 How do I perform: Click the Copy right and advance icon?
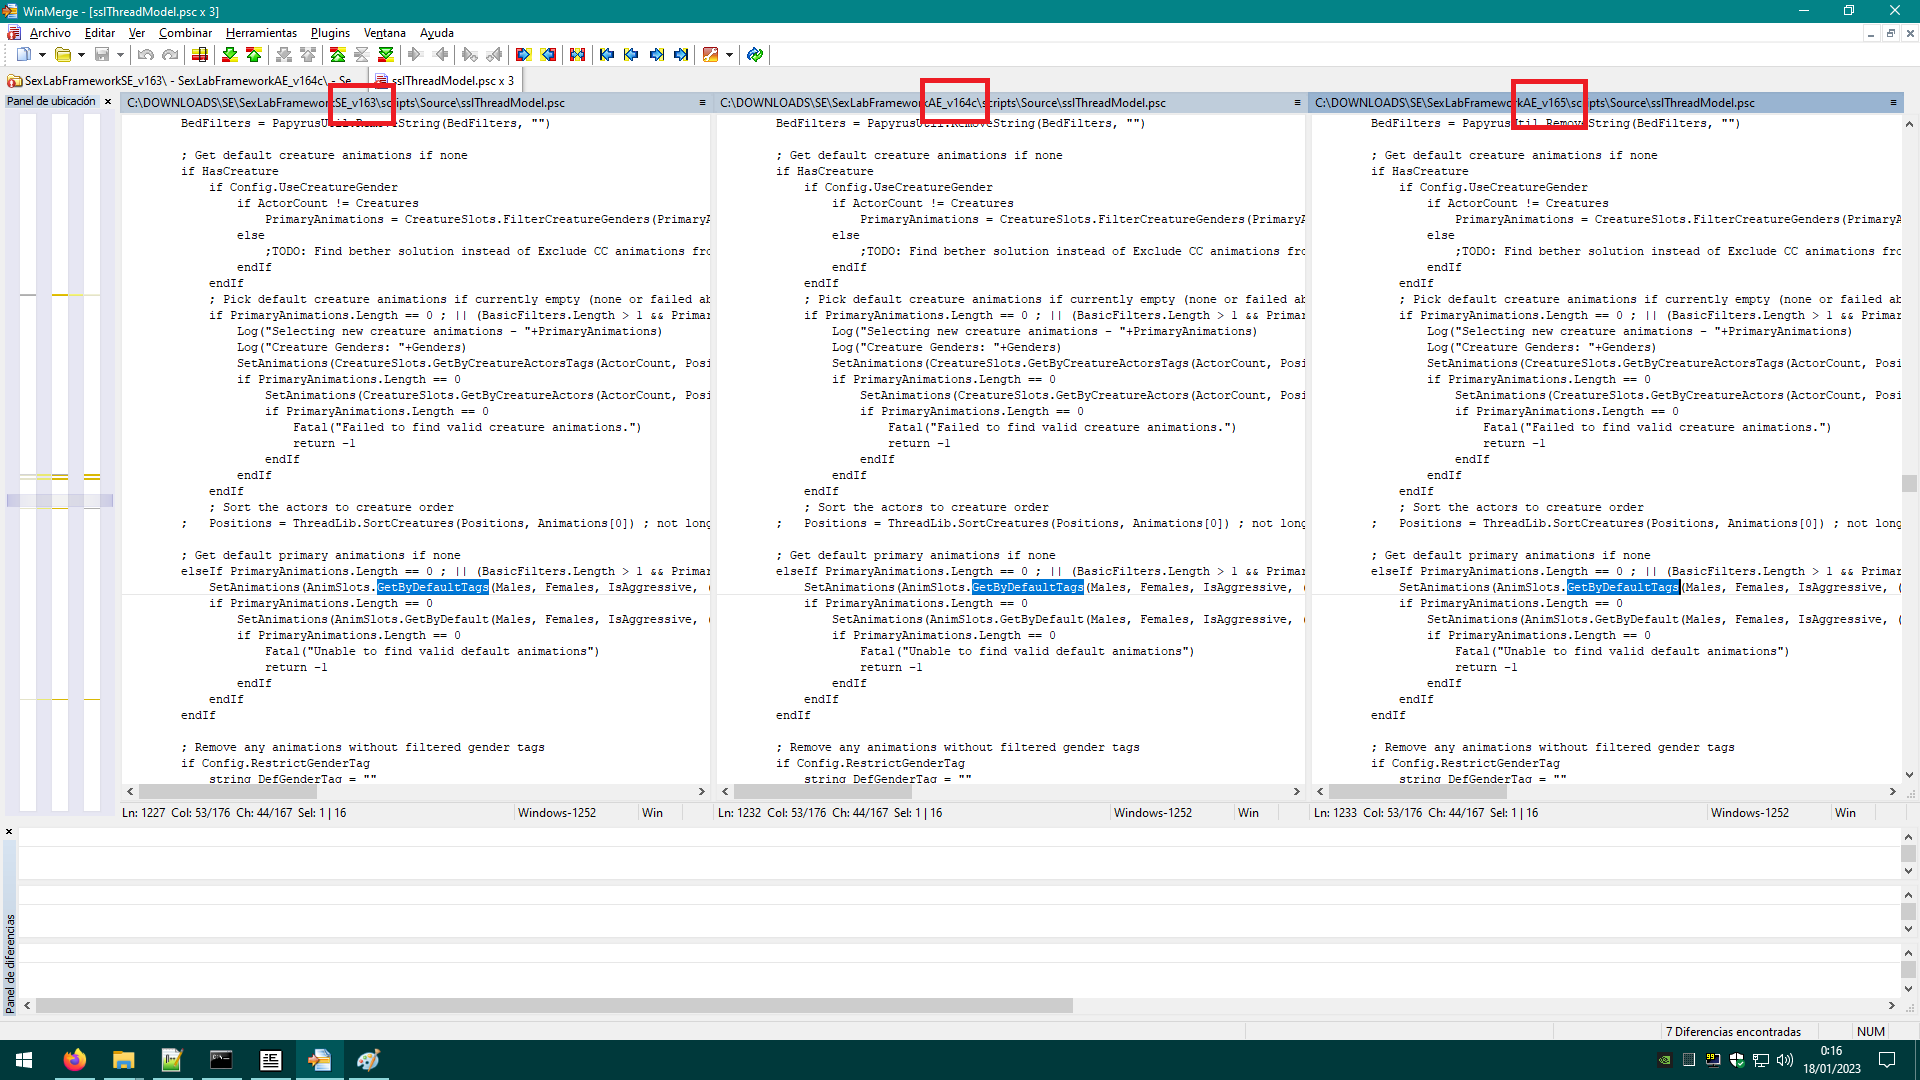click(x=470, y=55)
